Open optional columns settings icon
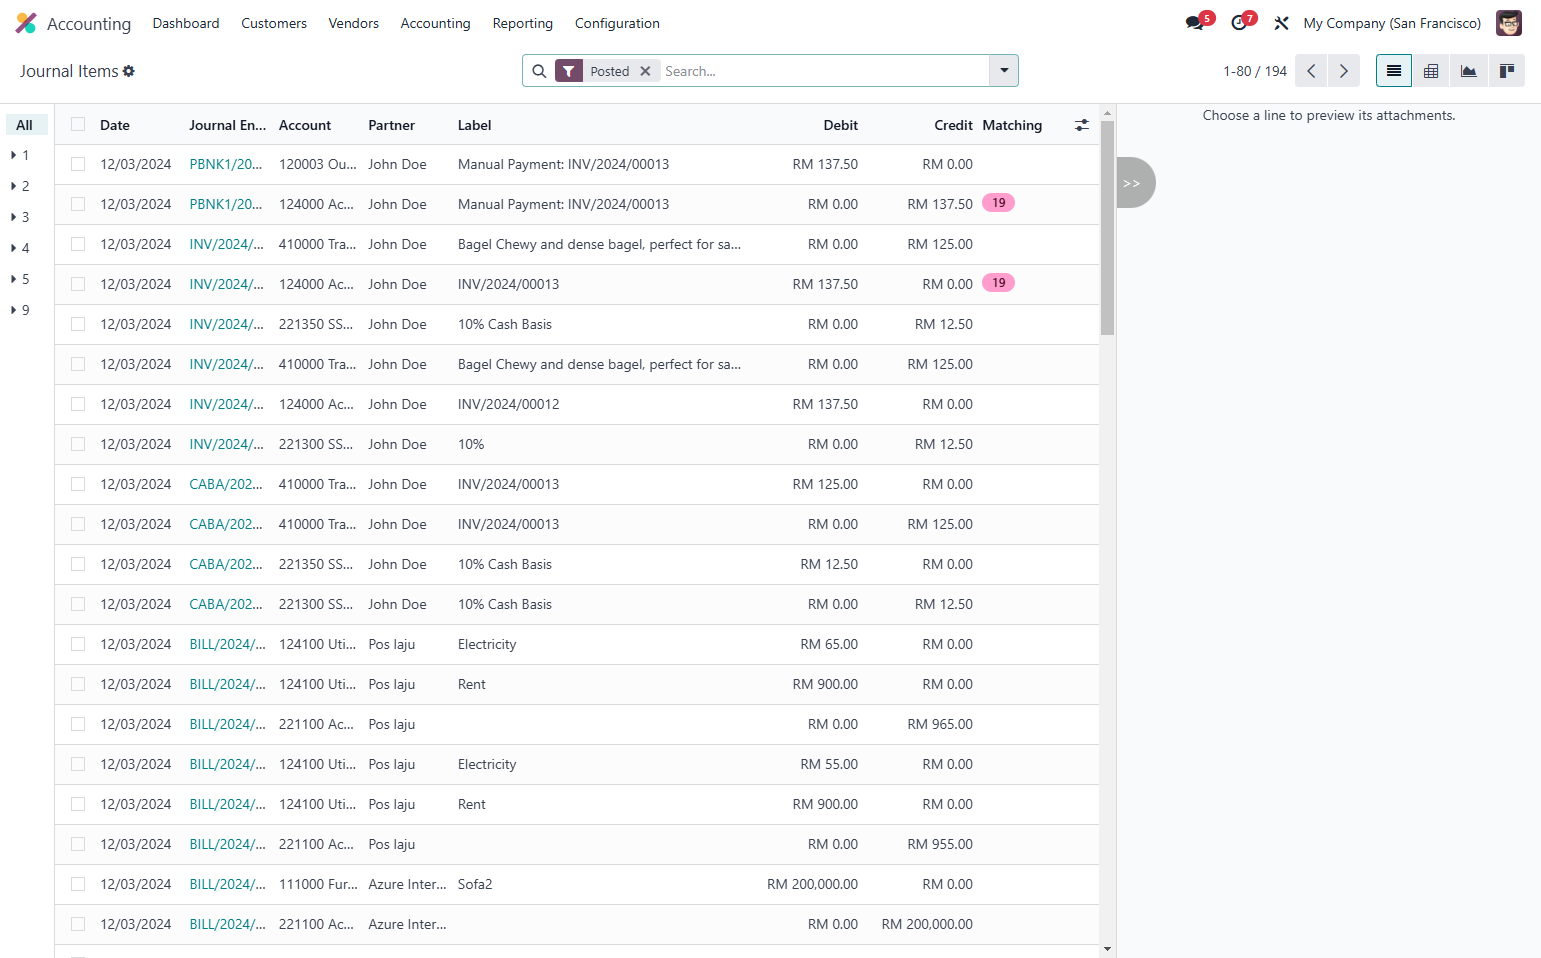Viewport: 1541px width, 958px height. click(1082, 125)
